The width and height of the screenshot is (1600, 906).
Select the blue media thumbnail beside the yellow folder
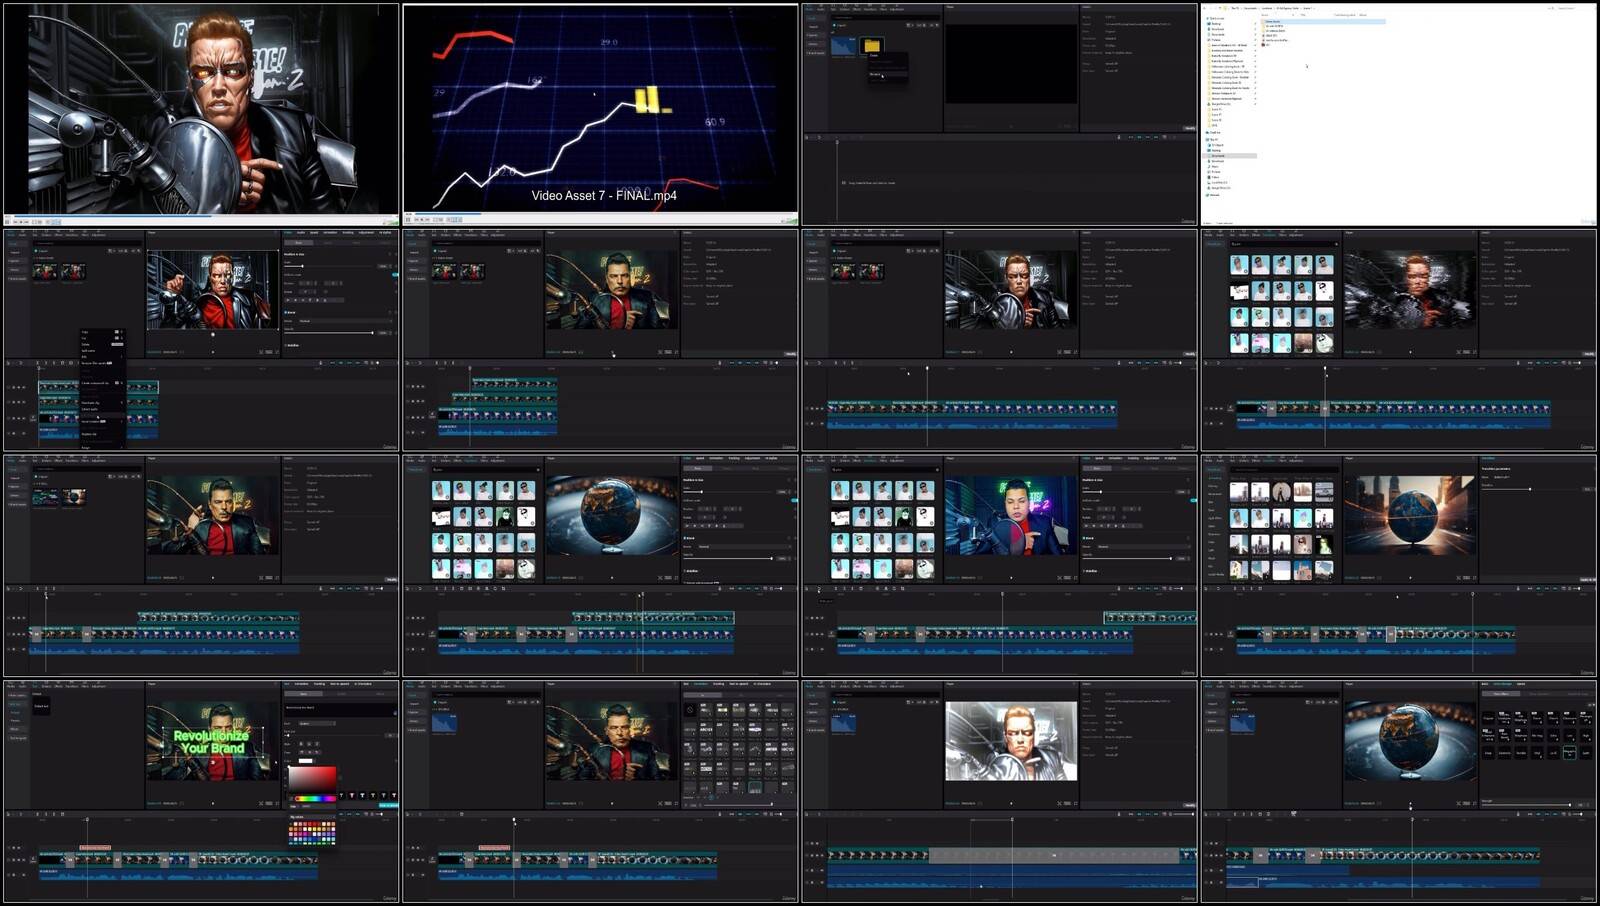click(x=843, y=46)
